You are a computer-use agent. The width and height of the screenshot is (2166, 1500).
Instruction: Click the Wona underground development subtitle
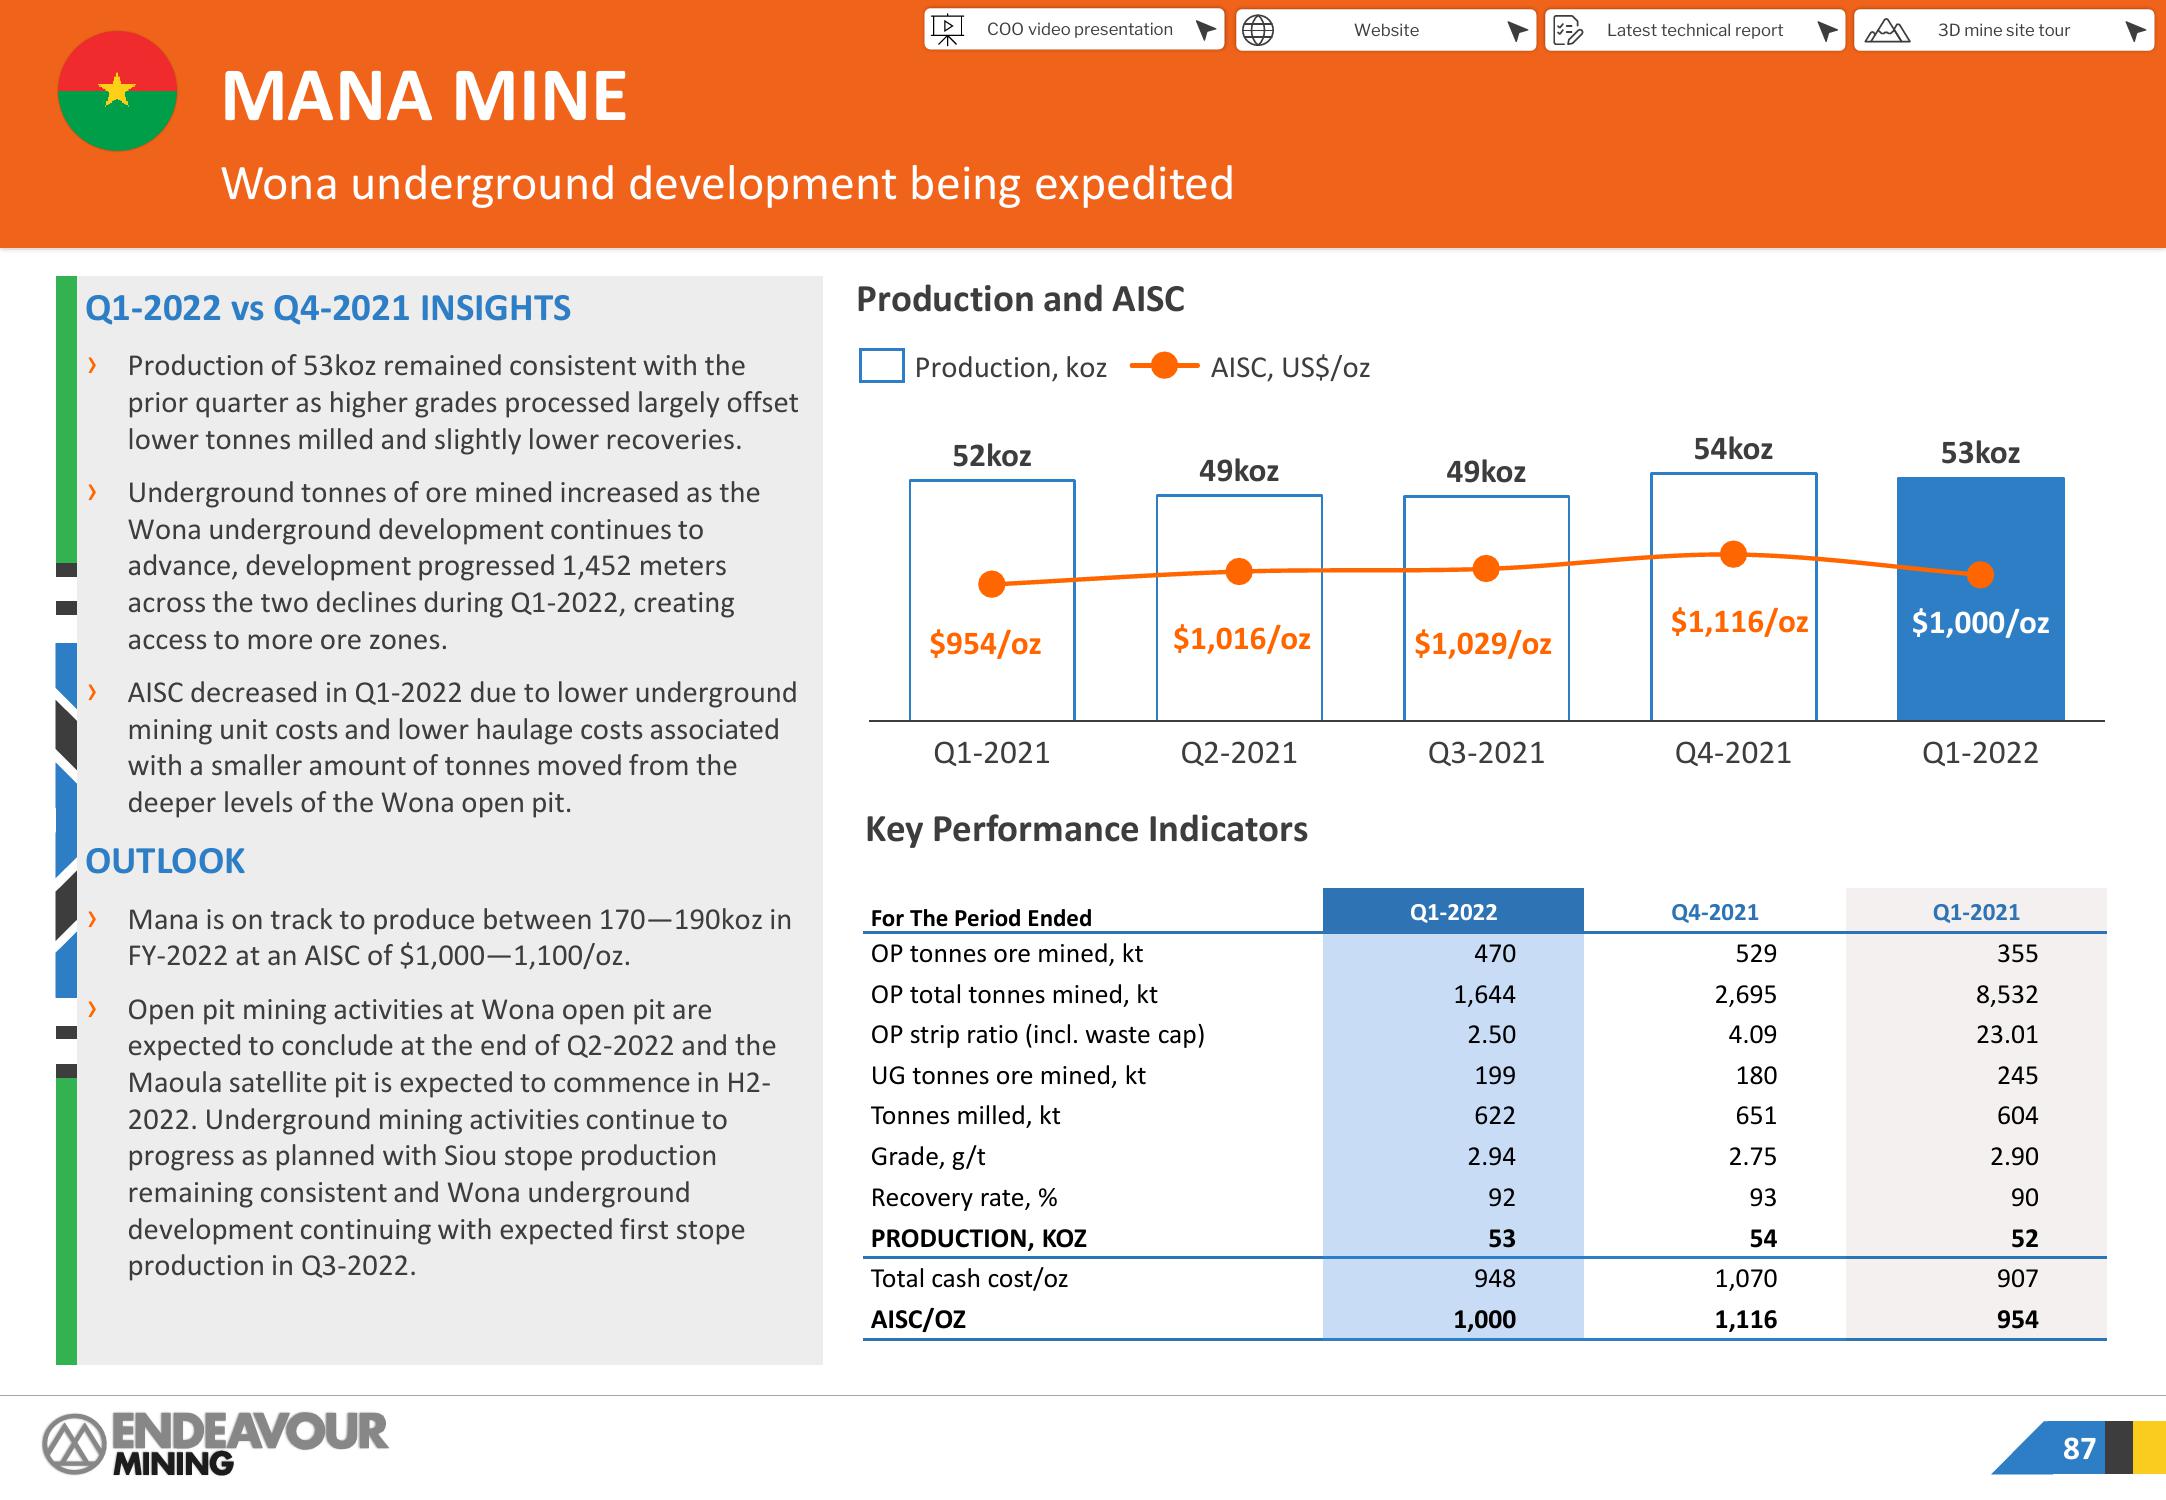[x=727, y=184]
